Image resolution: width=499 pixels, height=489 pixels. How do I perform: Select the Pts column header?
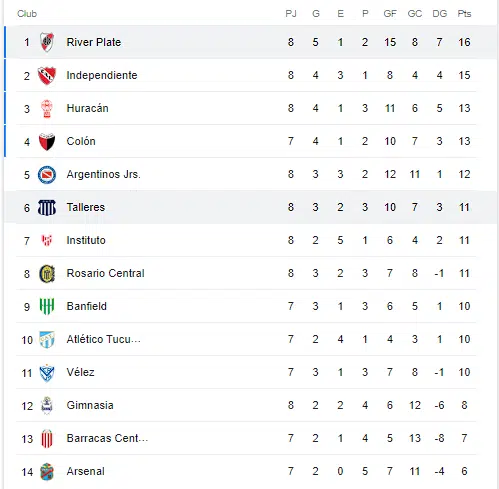[464, 14]
